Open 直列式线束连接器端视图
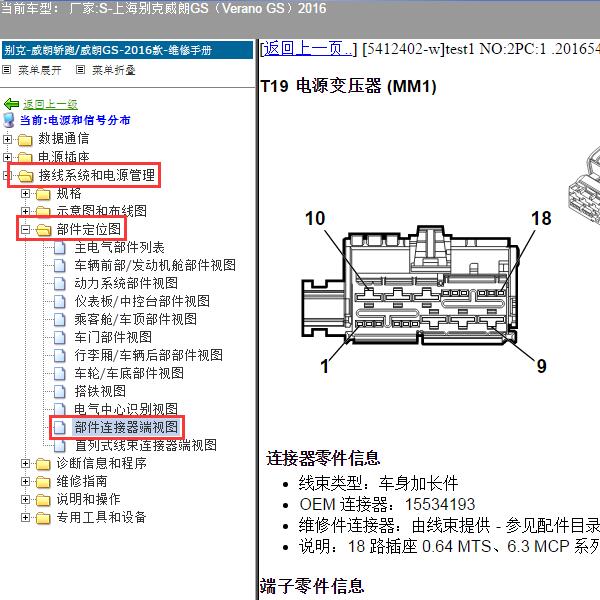This screenshot has width=600, height=600. (146, 445)
